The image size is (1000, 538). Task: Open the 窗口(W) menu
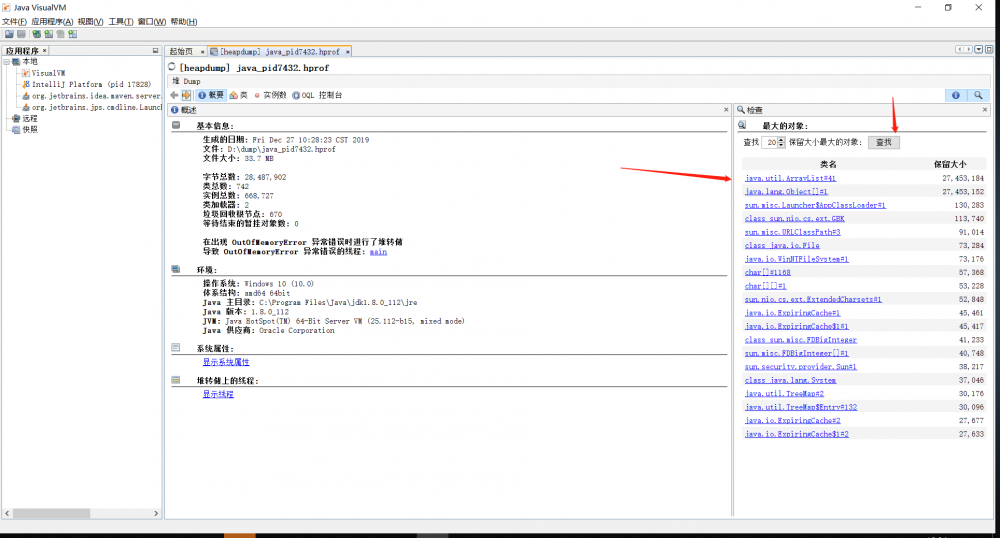[x=152, y=22]
